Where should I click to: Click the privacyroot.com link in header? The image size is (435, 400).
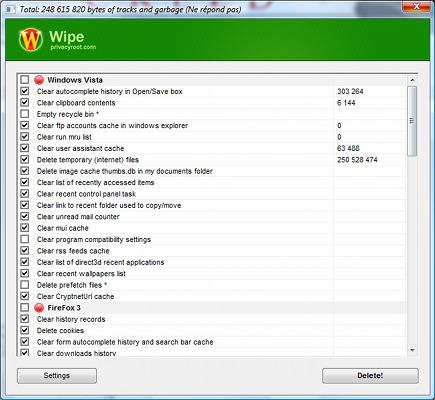click(73, 47)
